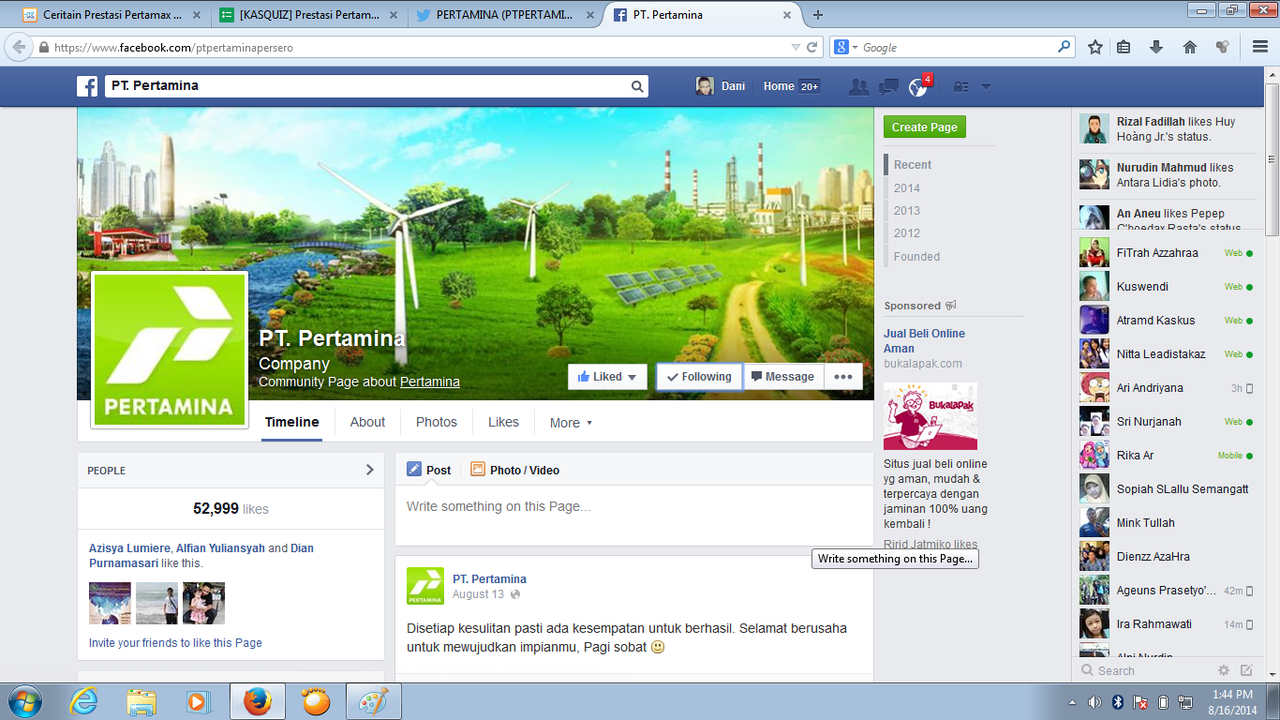Bookmark this page with the star icon
The width and height of the screenshot is (1280, 720).
pyautogui.click(x=1095, y=47)
